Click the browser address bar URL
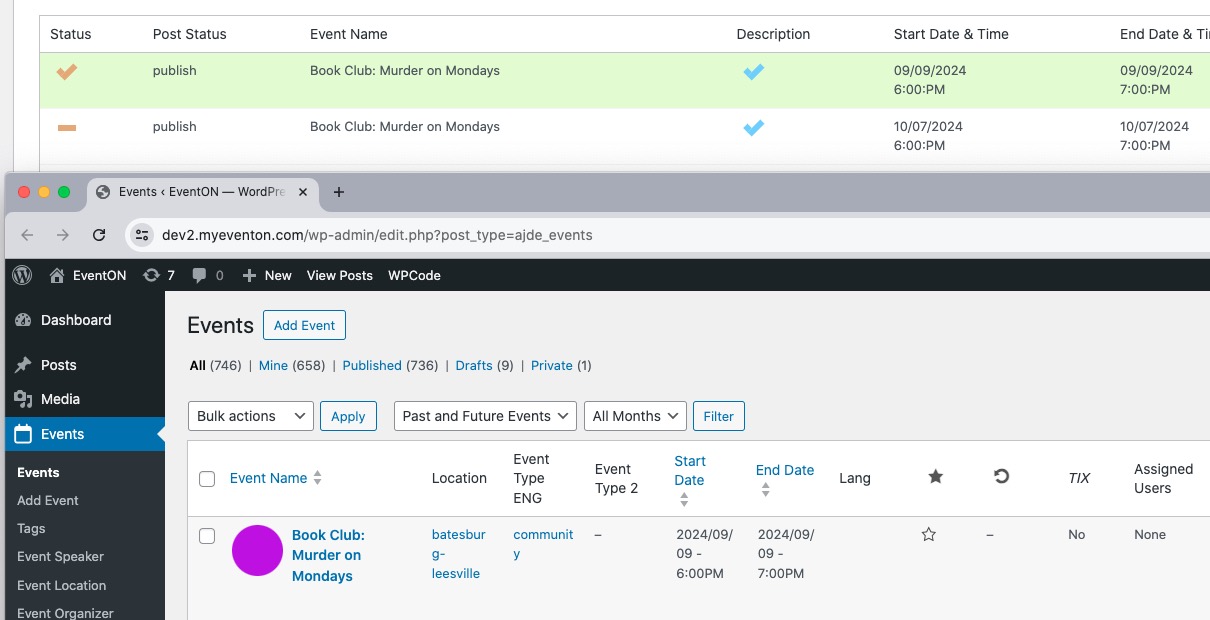1210x620 pixels. click(377, 235)
